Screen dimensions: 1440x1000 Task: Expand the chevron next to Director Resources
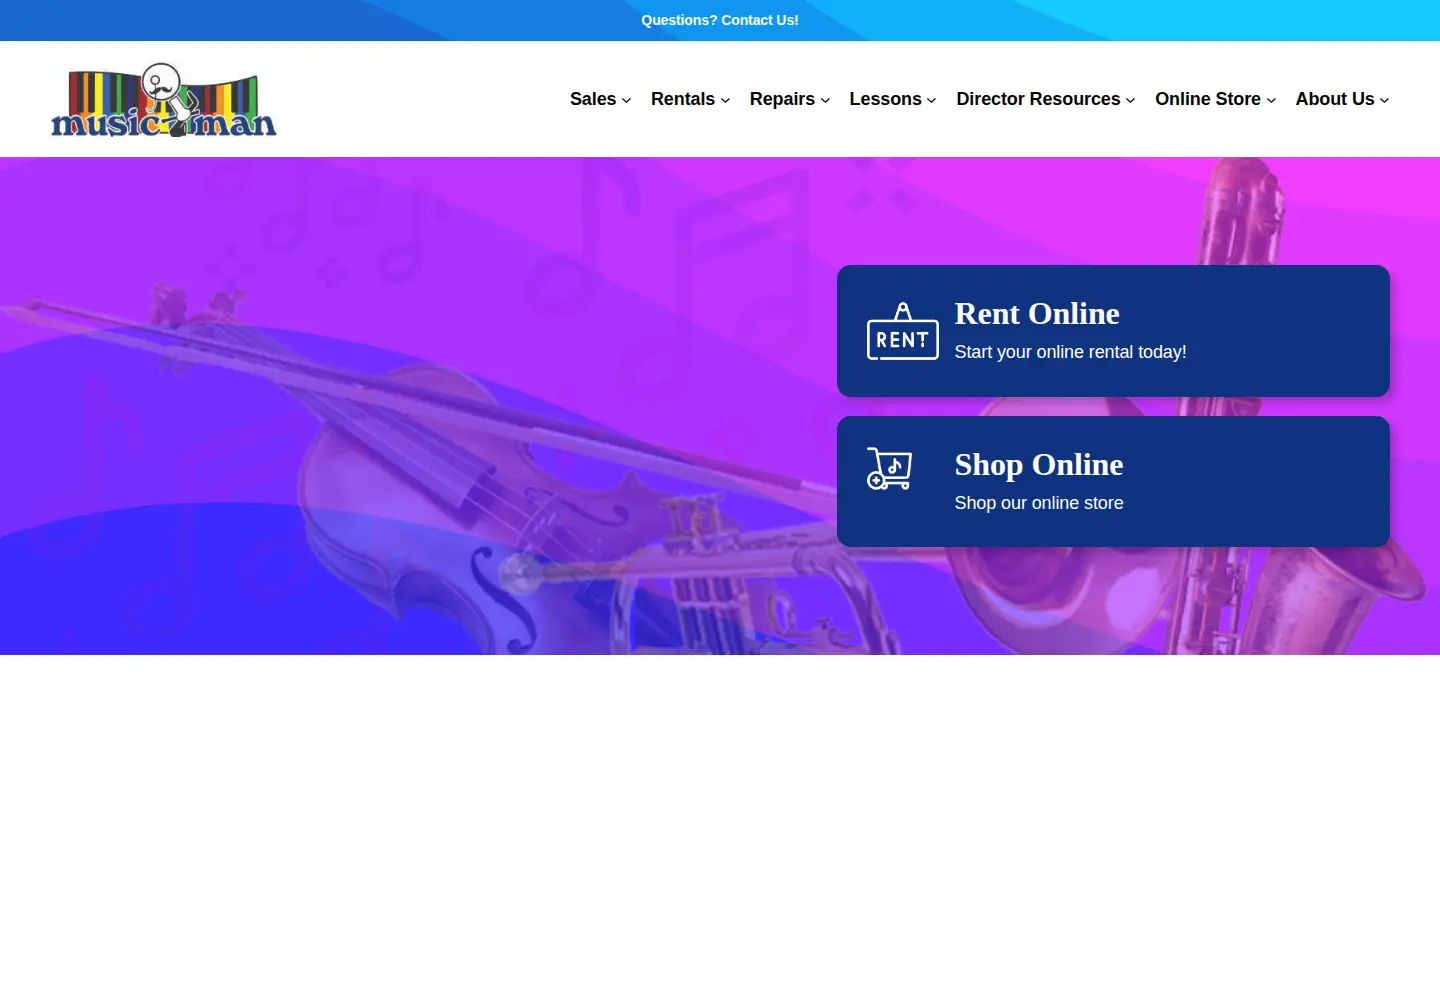[1130, 100]
